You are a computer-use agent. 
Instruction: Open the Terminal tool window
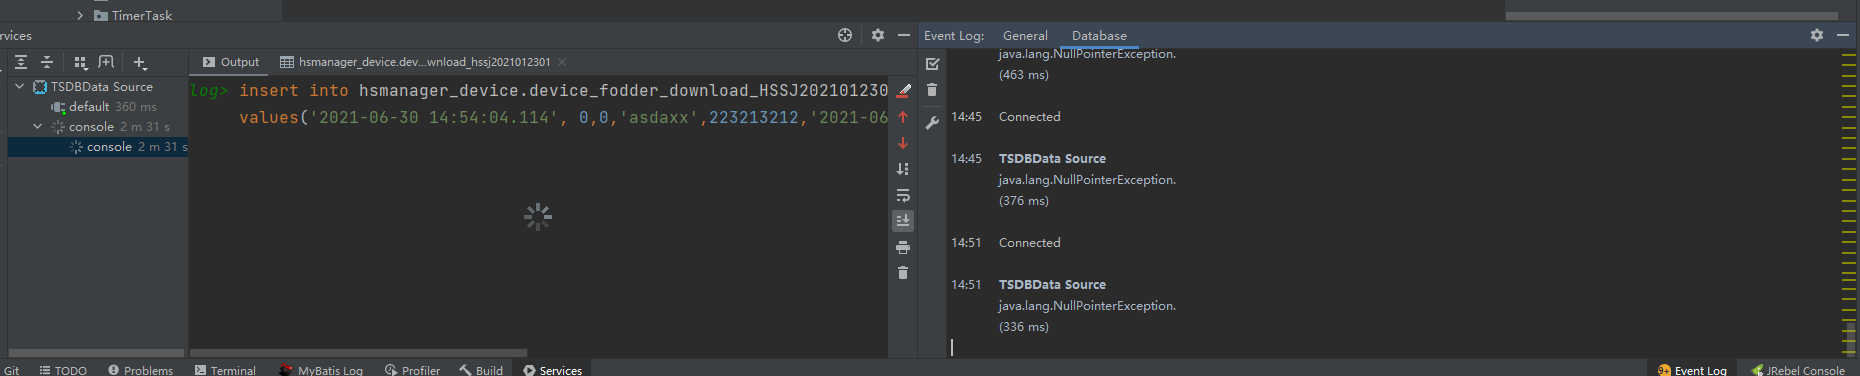[225, 370]
